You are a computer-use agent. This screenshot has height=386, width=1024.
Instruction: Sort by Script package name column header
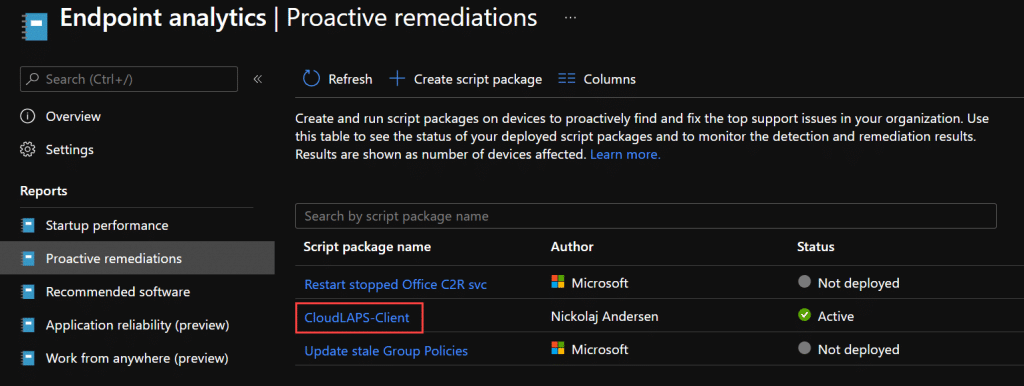coord(367,247)
